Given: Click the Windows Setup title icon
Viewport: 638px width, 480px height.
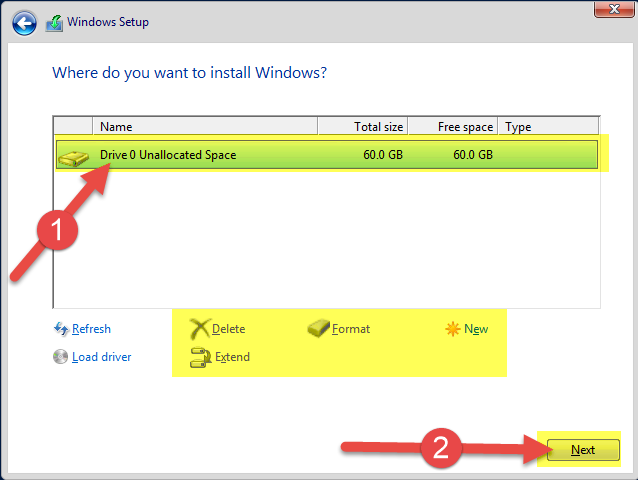Looking at the screenshot, I should pyautogui.click(x=55, y=23).
